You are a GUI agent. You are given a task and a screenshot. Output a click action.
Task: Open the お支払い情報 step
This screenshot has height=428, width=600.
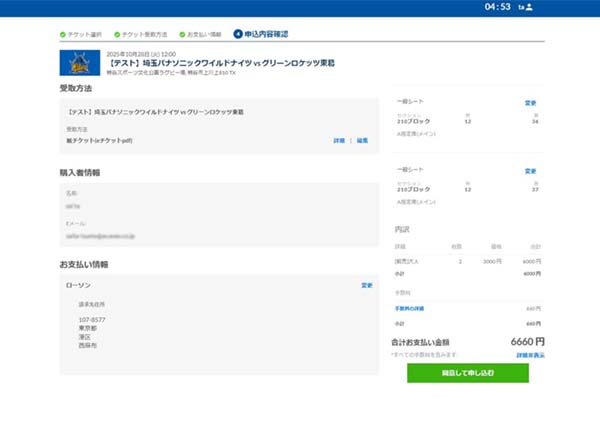(204, 34)
